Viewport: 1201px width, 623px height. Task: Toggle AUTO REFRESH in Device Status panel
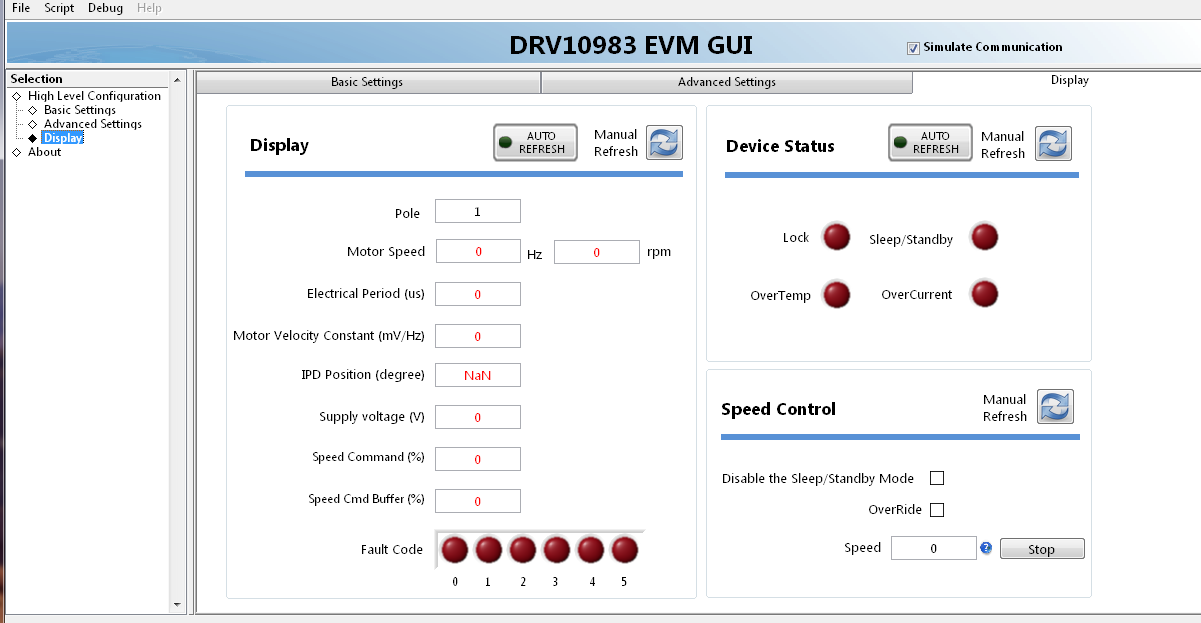[x=930, y=142]
